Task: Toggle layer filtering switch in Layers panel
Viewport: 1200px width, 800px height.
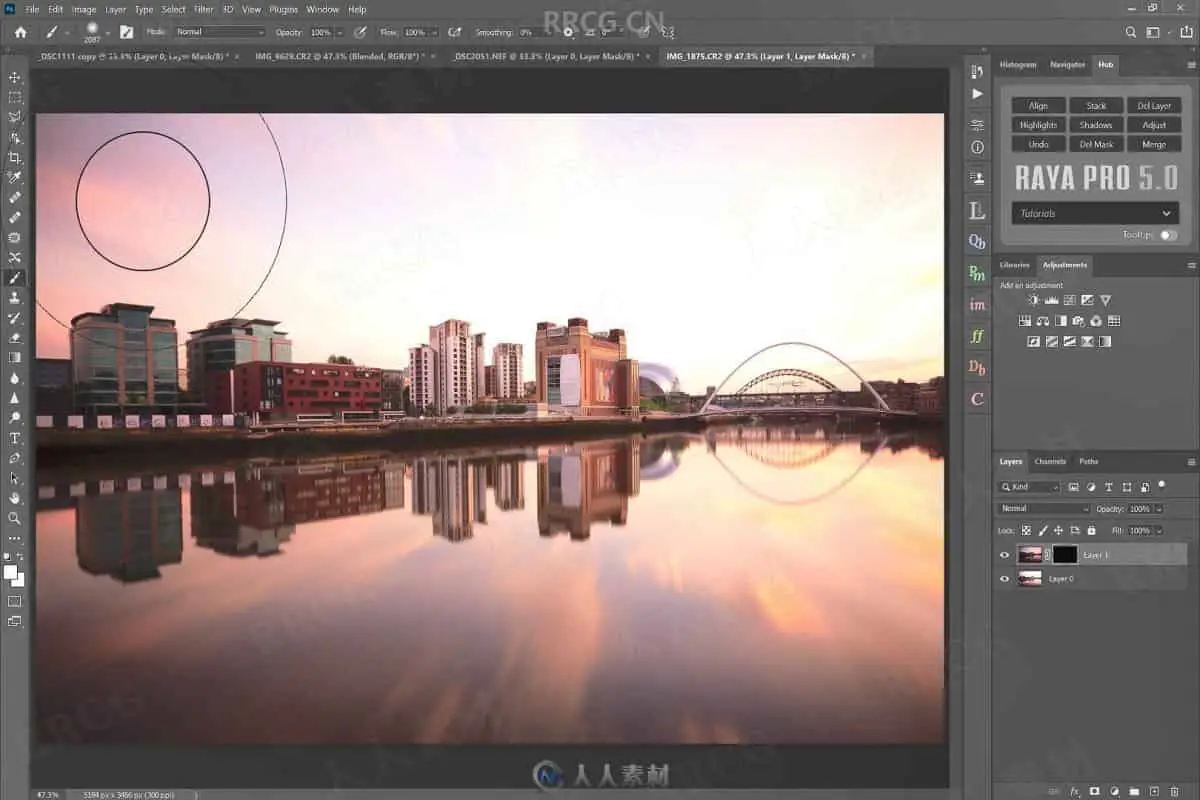Action: 1161,484
